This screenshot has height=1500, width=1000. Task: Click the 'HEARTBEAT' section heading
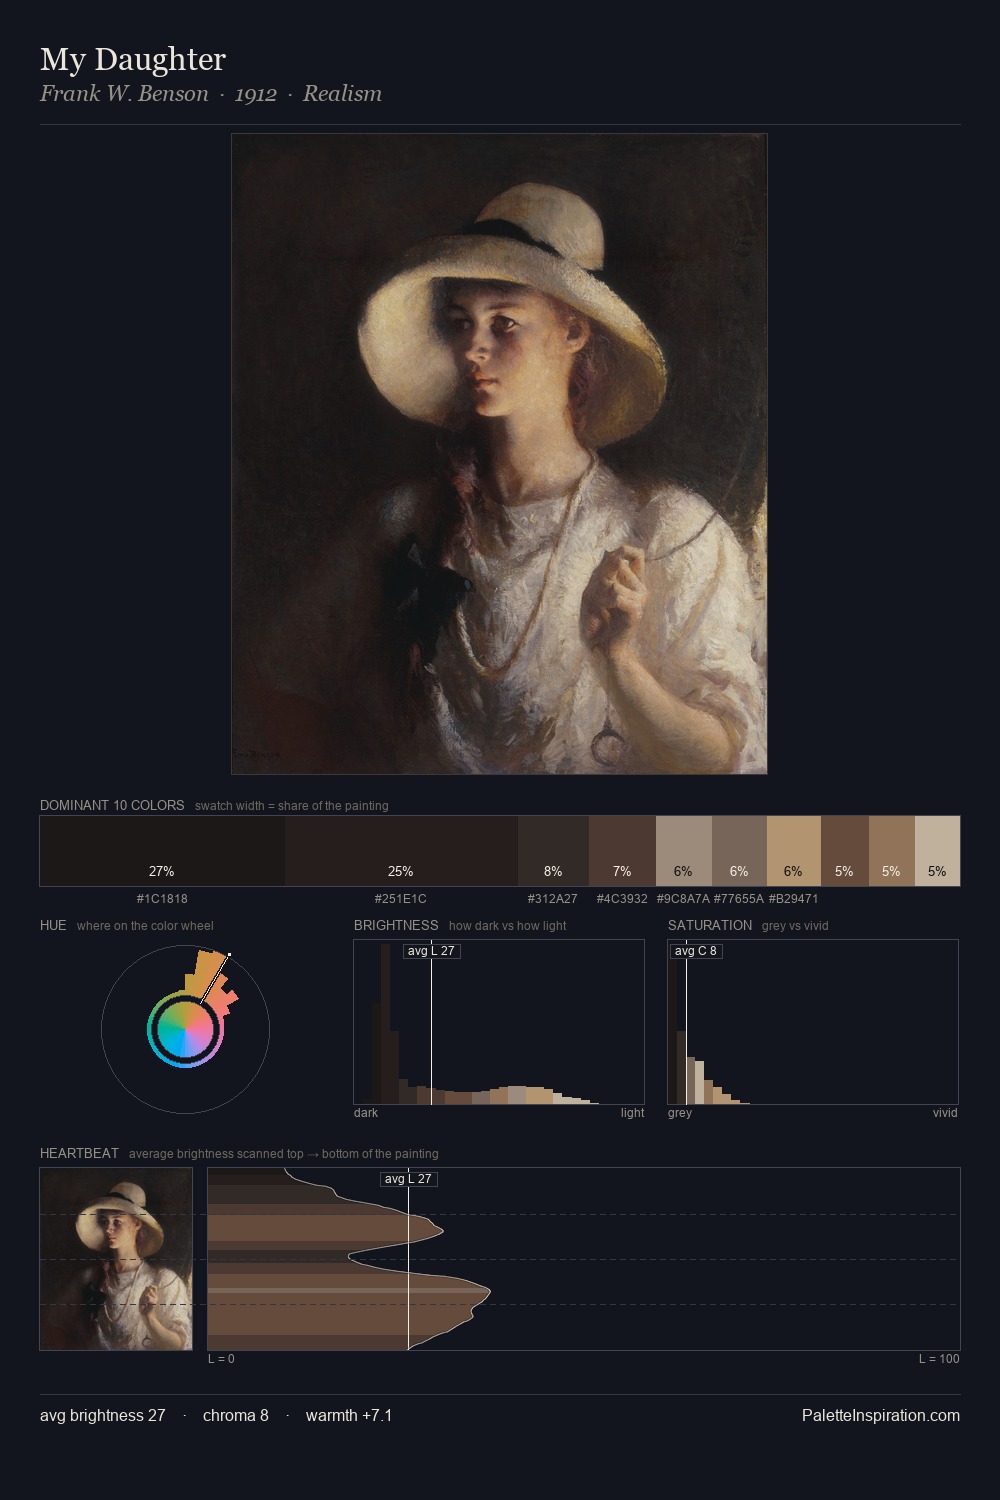click(x=79, y=1153)
